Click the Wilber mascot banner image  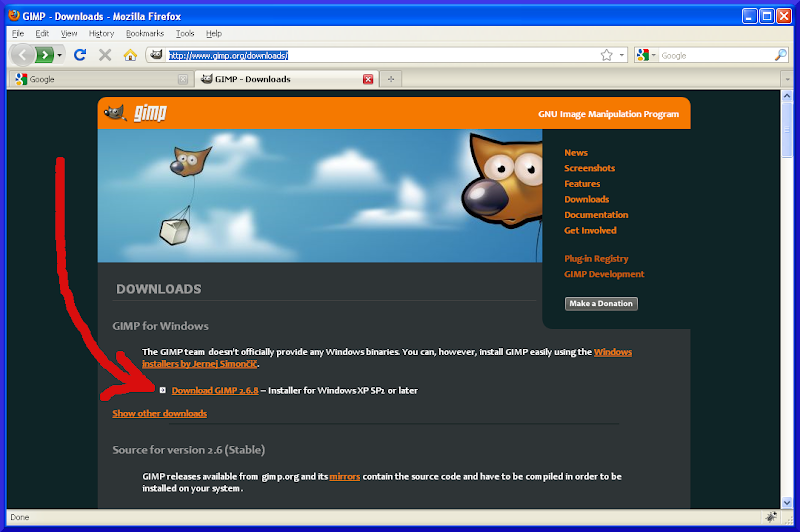[x=320, y=195]
